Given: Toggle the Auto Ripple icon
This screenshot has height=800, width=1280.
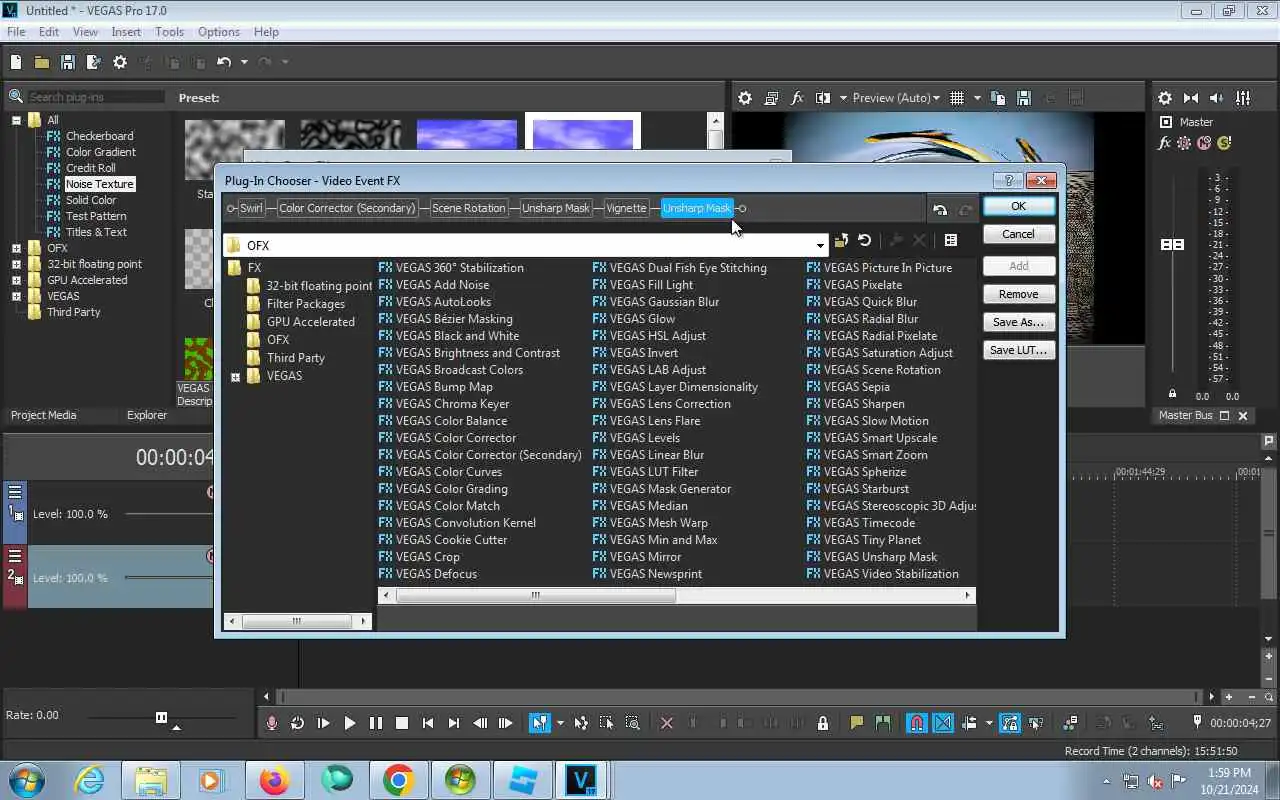Looking at the screenshot, I should point(971,723).
